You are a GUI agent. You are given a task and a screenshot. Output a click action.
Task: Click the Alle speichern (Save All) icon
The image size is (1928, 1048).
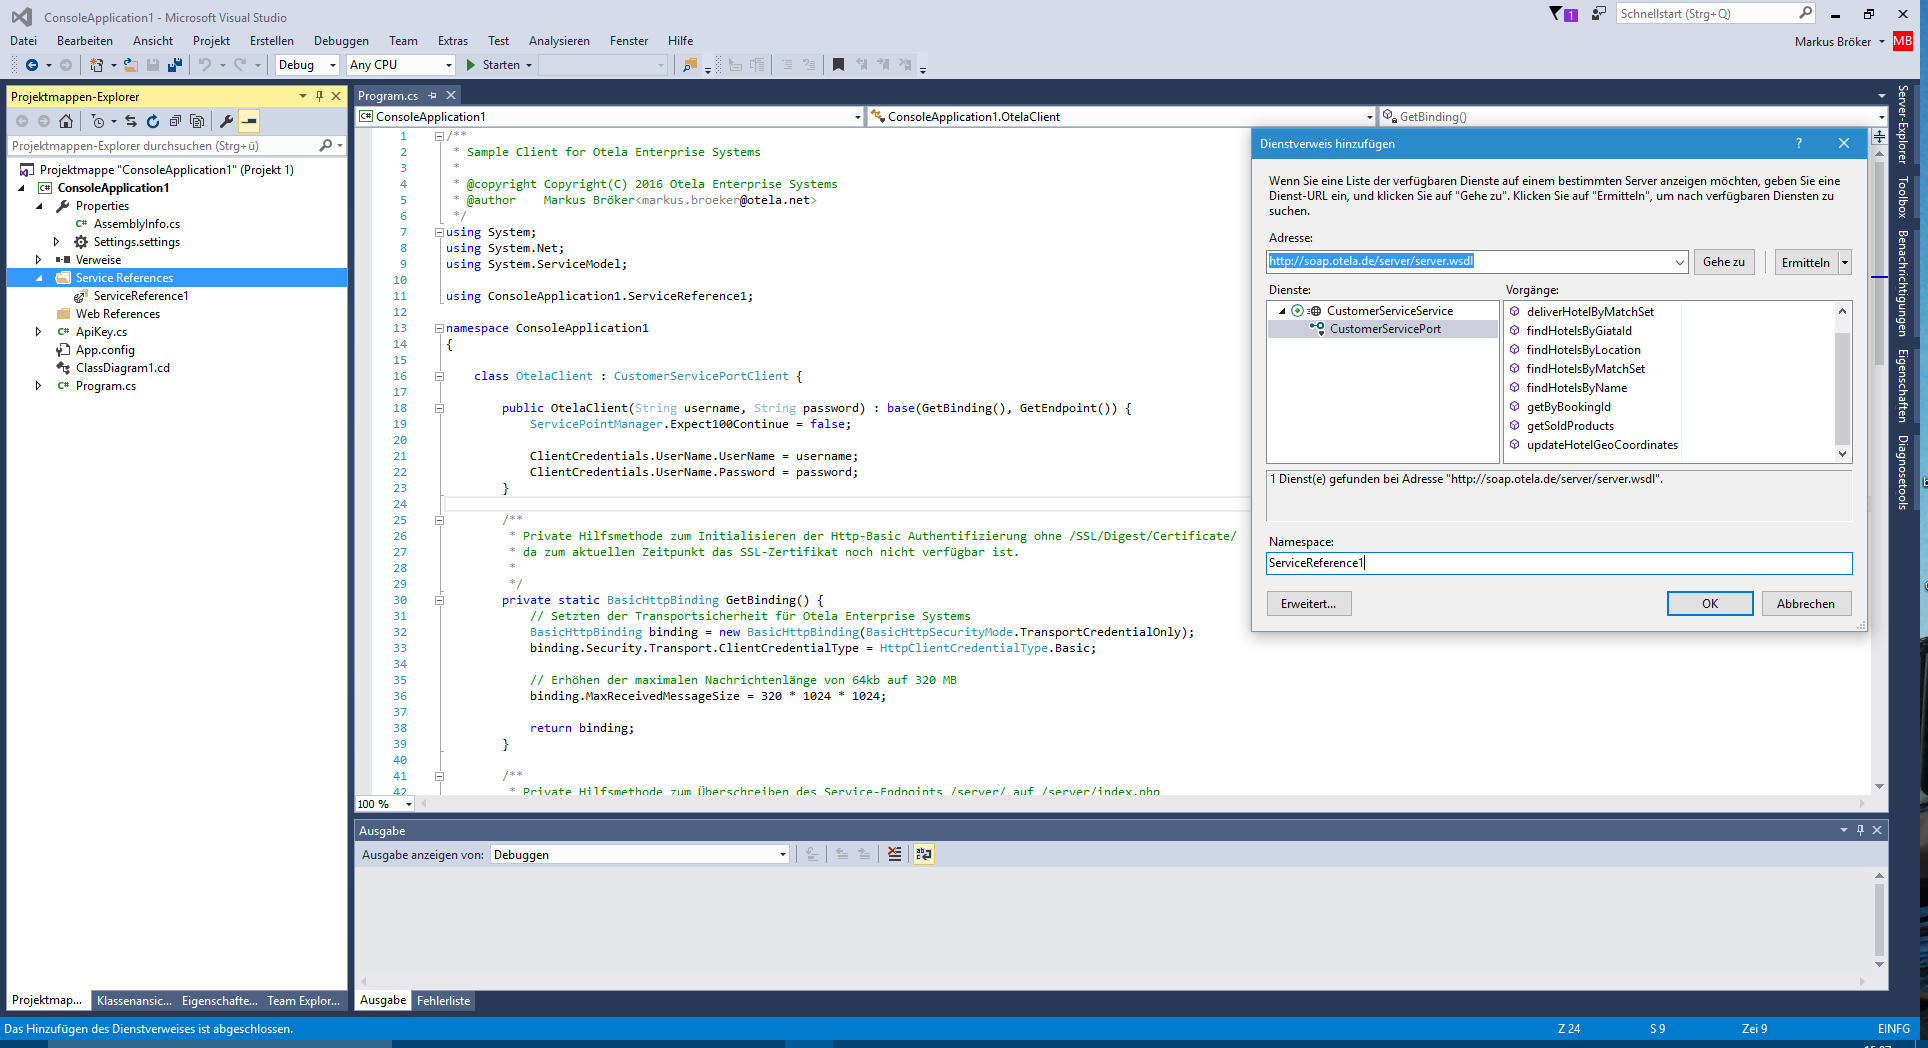[175, 64]
